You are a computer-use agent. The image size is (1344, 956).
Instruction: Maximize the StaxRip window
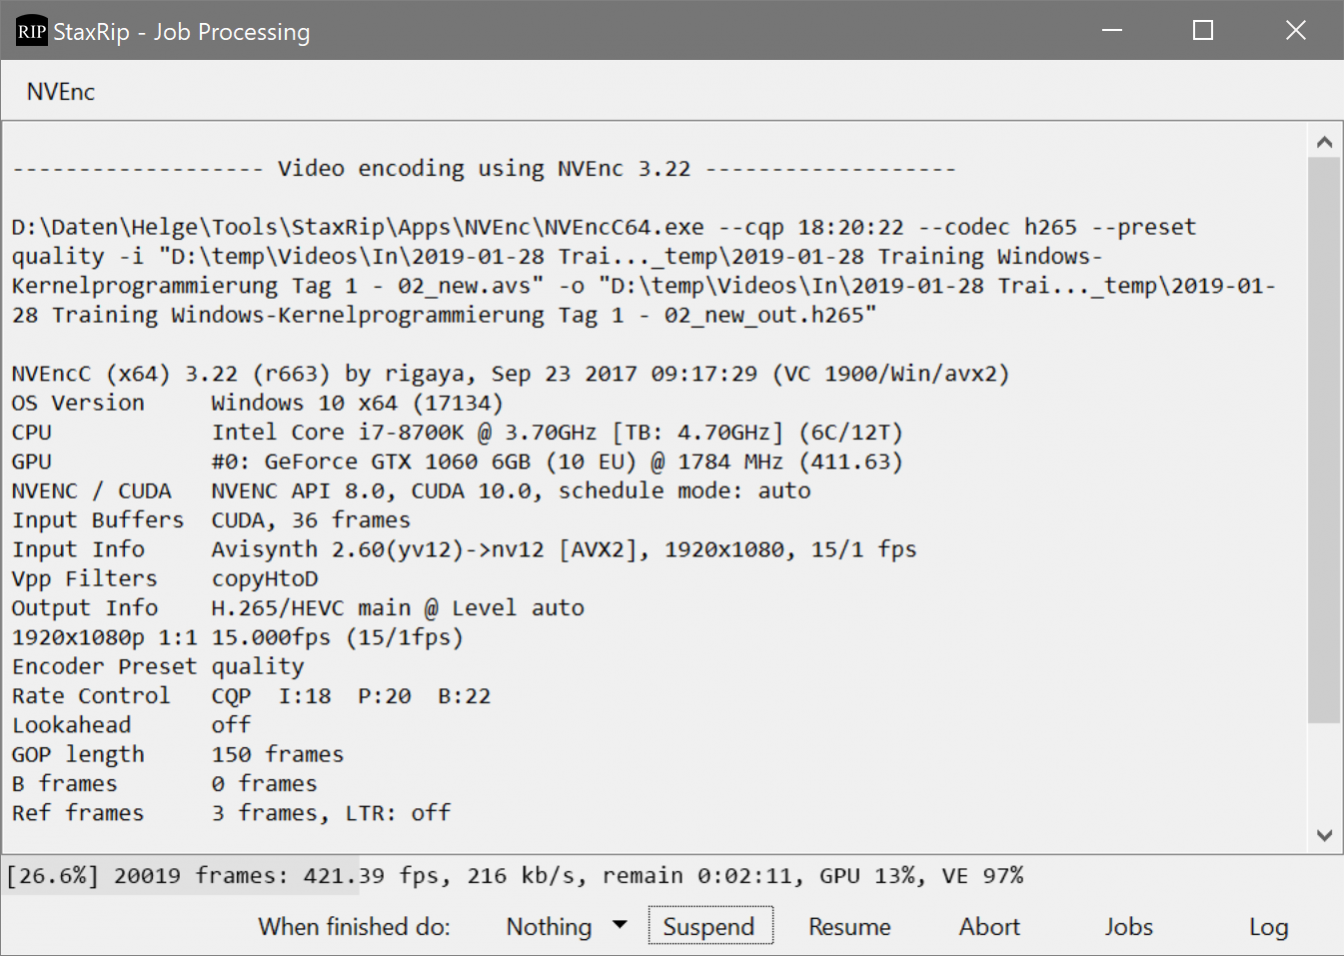[x=1202, y=30]
